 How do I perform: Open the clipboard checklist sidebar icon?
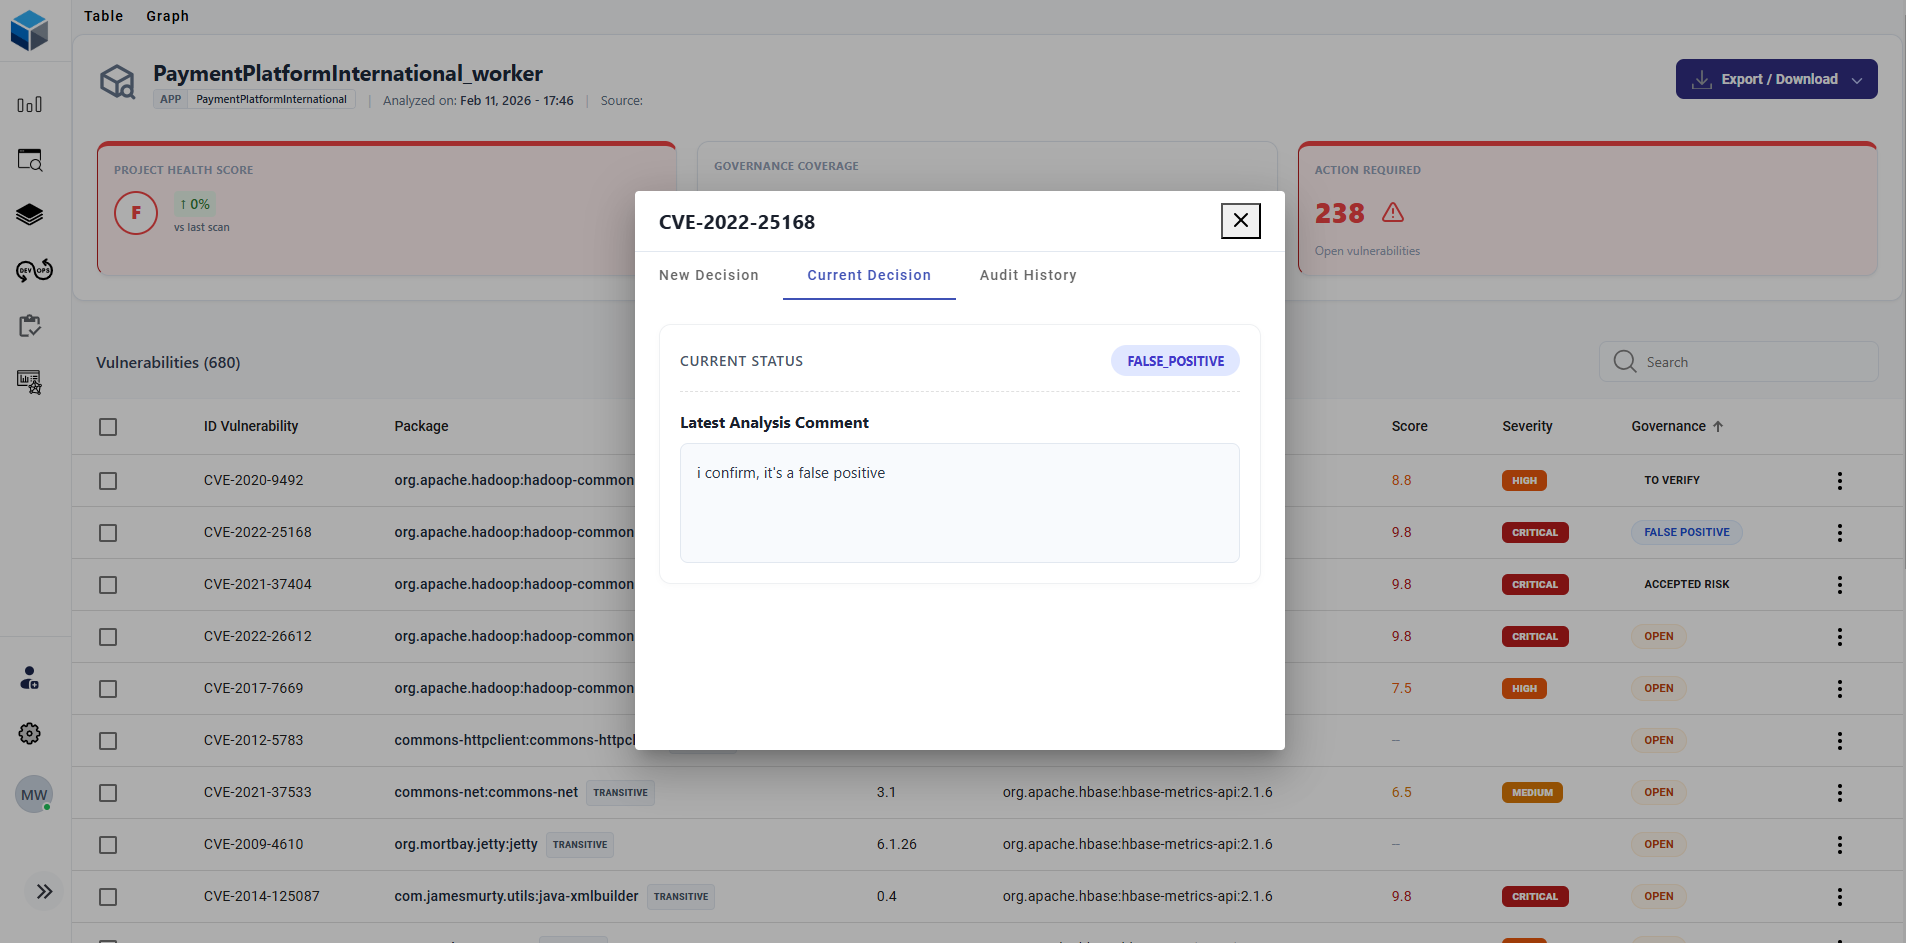tap(30, 326)
